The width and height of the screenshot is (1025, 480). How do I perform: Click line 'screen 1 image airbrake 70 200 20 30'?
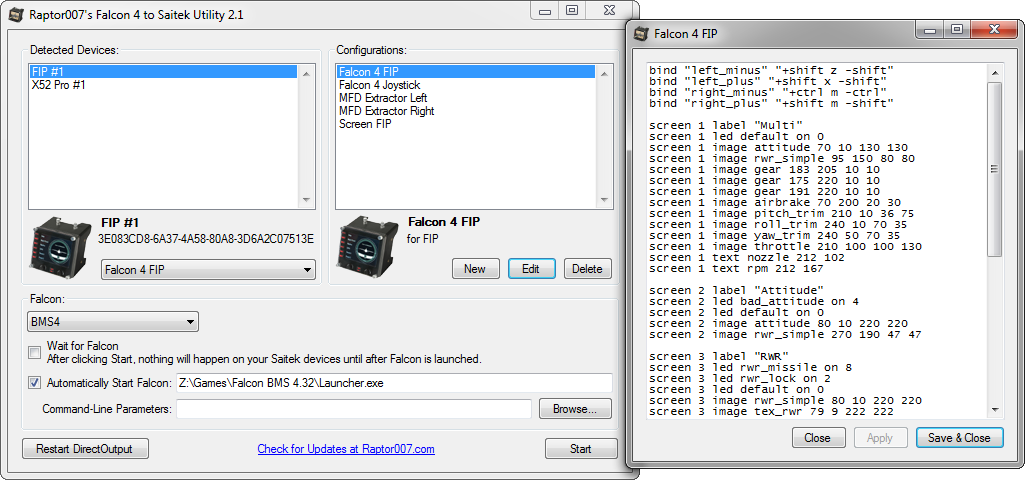(775, 203)
